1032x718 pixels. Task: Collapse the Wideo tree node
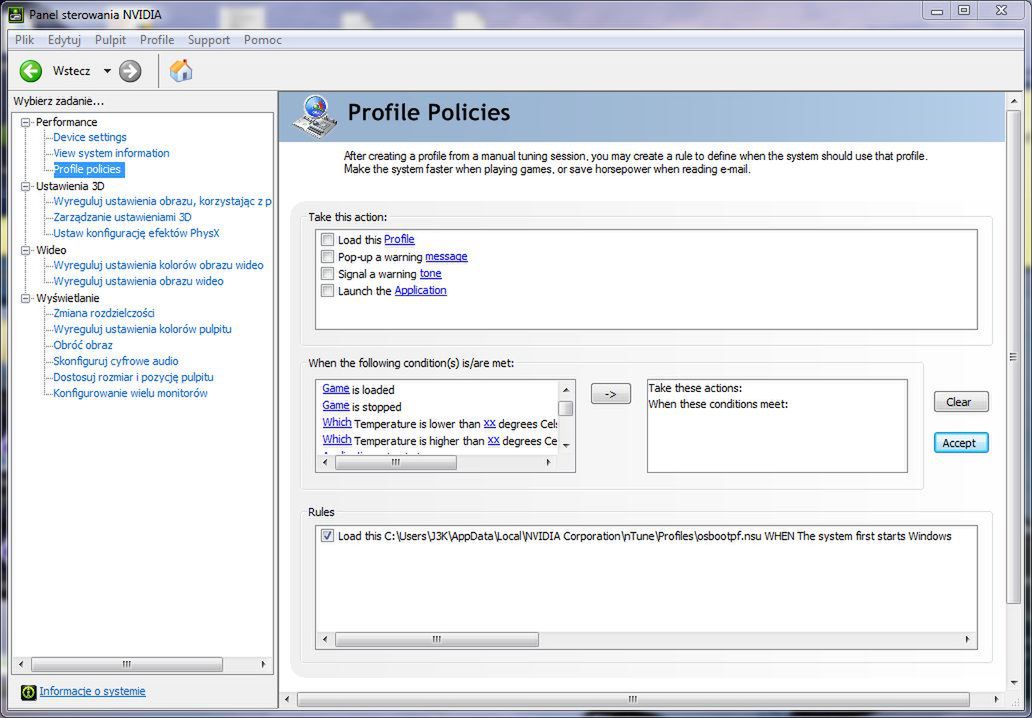[26, 250]
